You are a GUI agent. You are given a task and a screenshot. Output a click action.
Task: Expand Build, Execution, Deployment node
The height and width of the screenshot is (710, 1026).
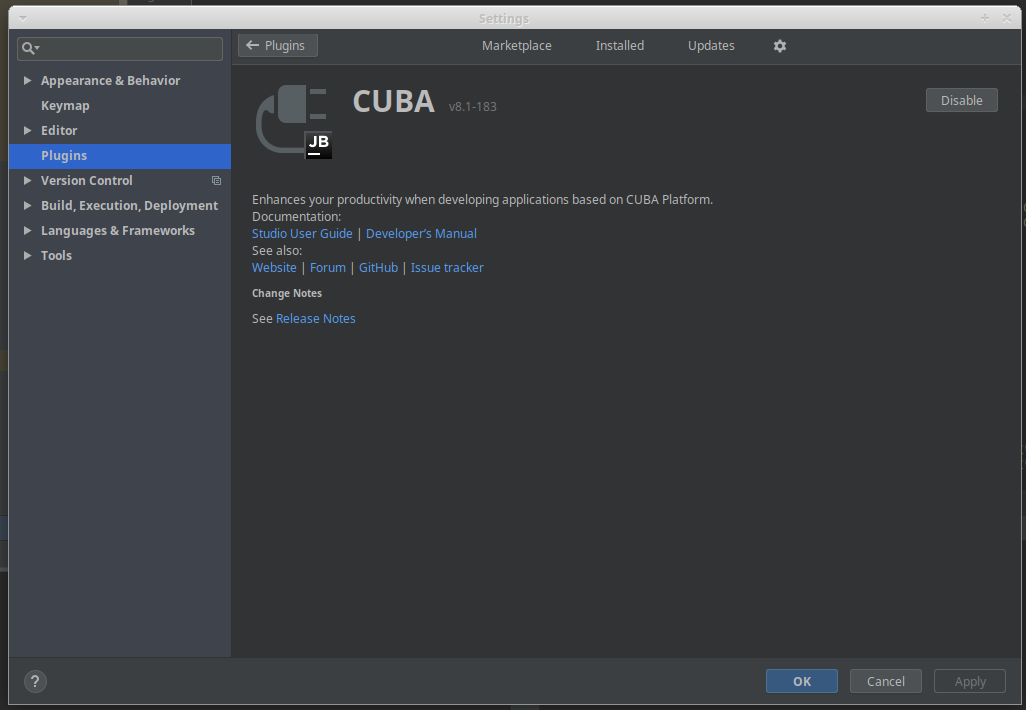click(x=27, y=205)
